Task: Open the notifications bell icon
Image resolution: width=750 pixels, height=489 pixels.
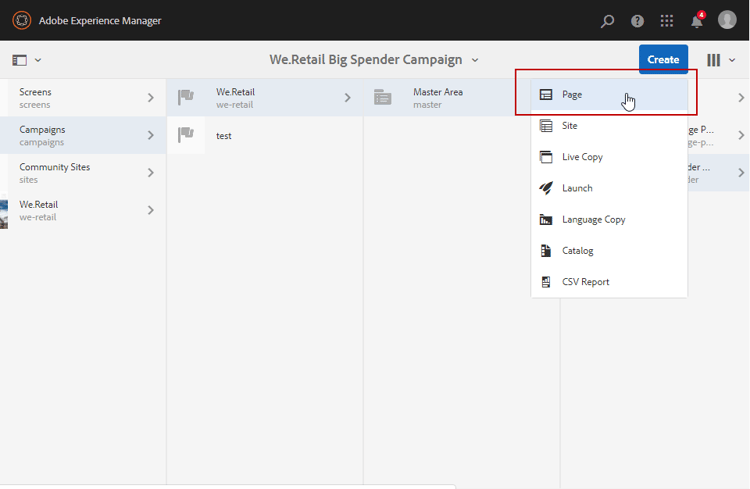Action: (697, 21)
